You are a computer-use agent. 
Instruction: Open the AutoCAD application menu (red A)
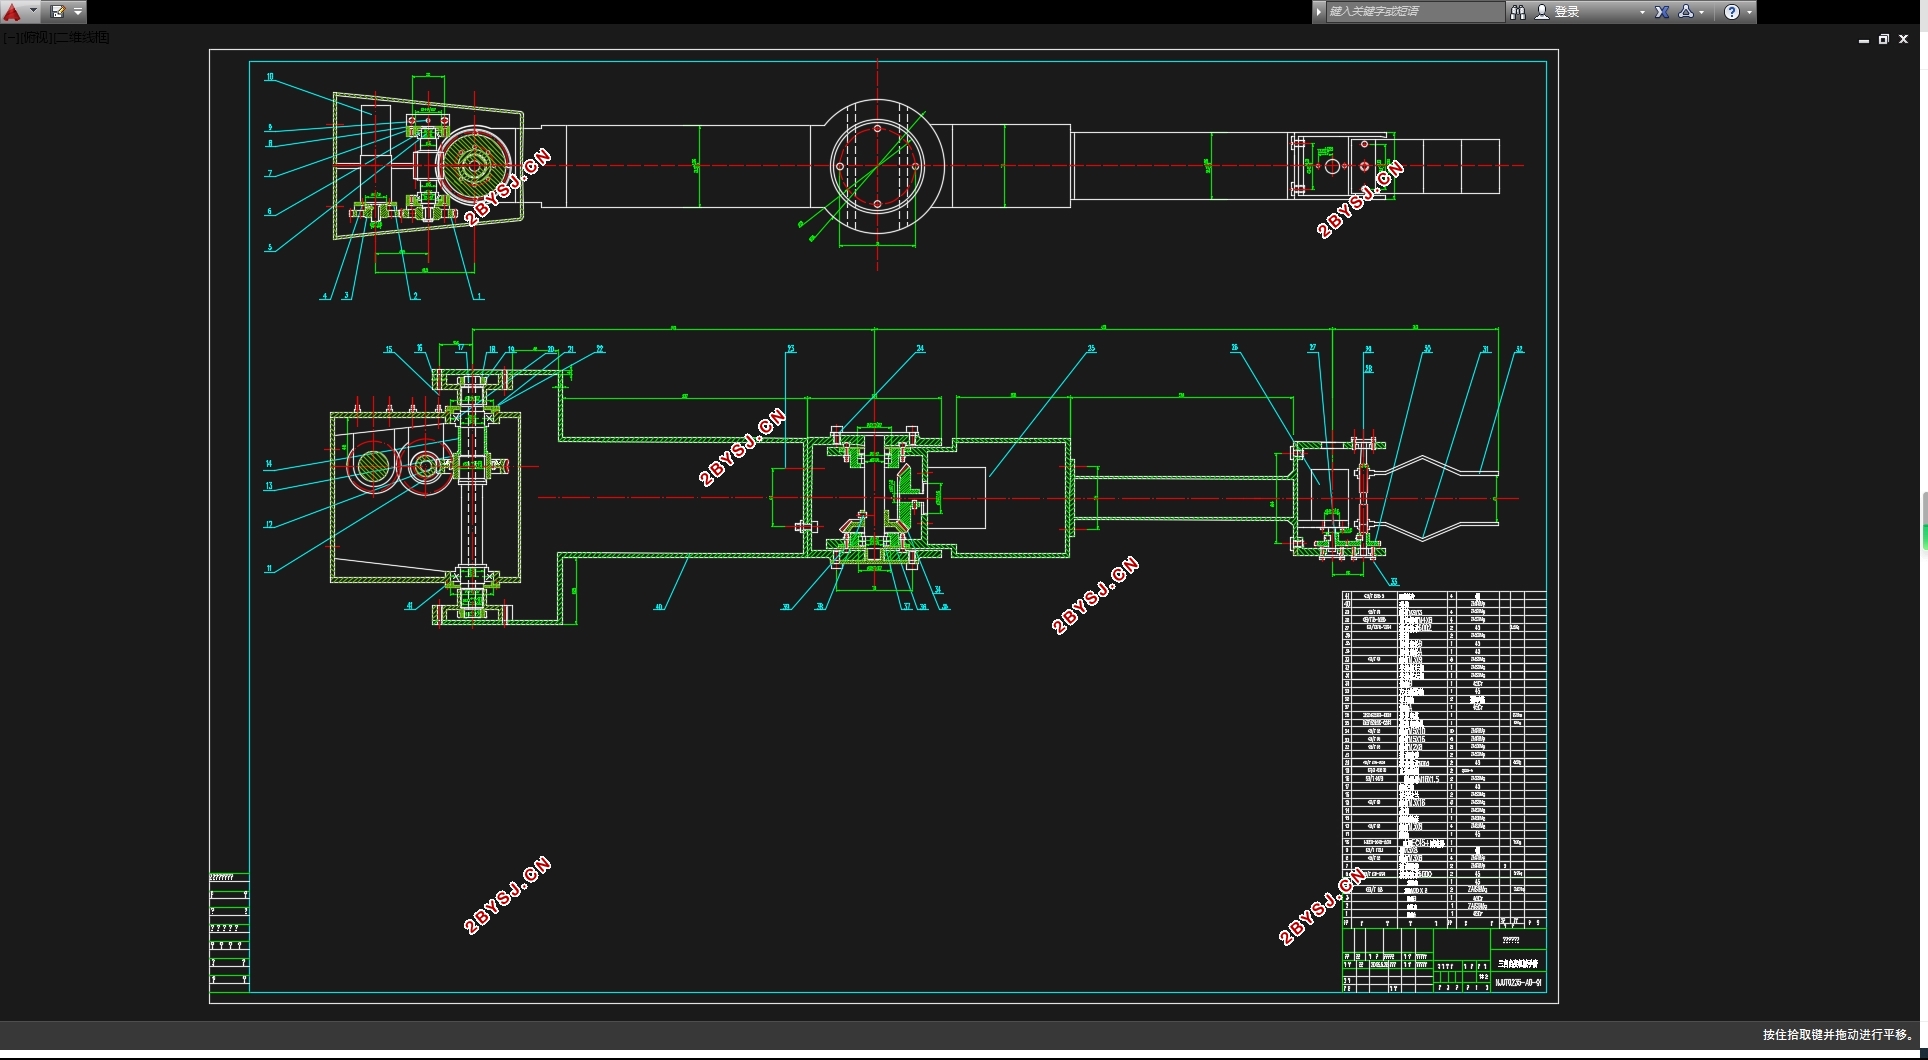(x=13, y=12)
